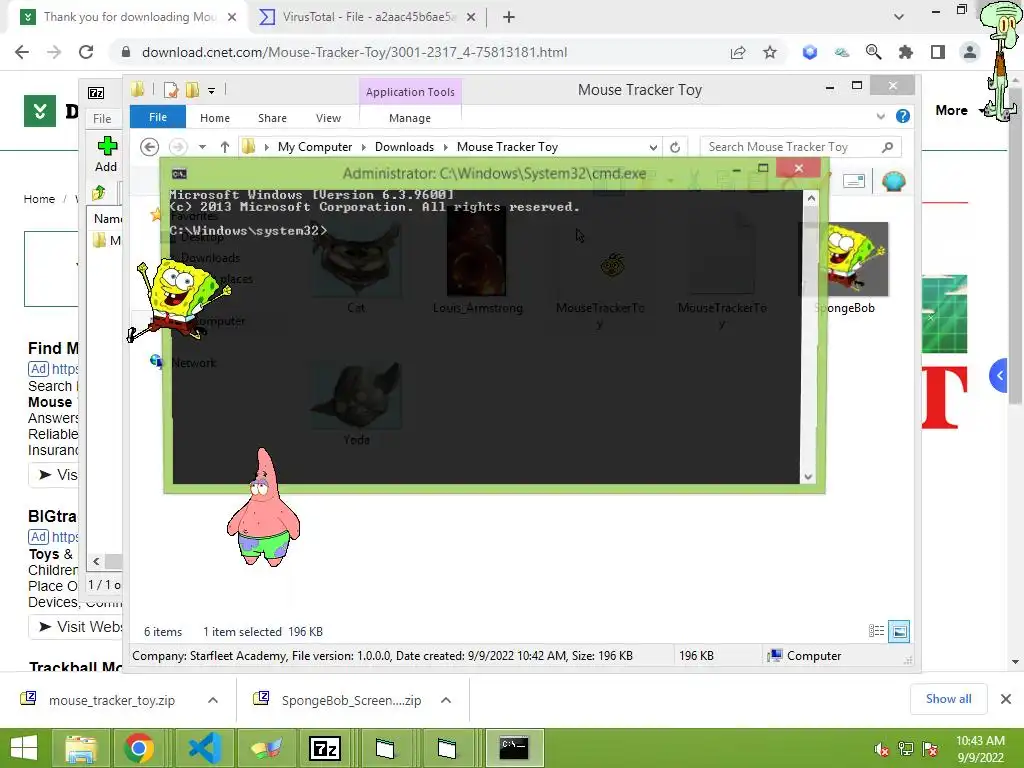Open Chrome tab search chevron
Screen dimensions: 1024x768
coord(899,17)
